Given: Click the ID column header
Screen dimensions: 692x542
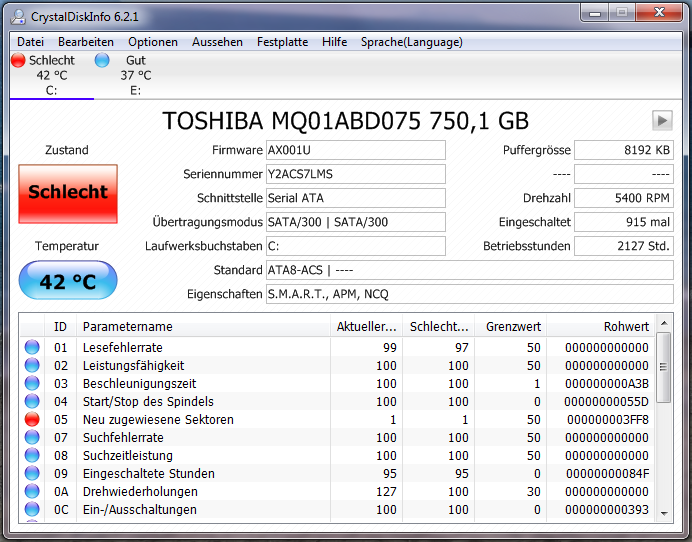Looking at the screenshot, I should click(60, 326).
